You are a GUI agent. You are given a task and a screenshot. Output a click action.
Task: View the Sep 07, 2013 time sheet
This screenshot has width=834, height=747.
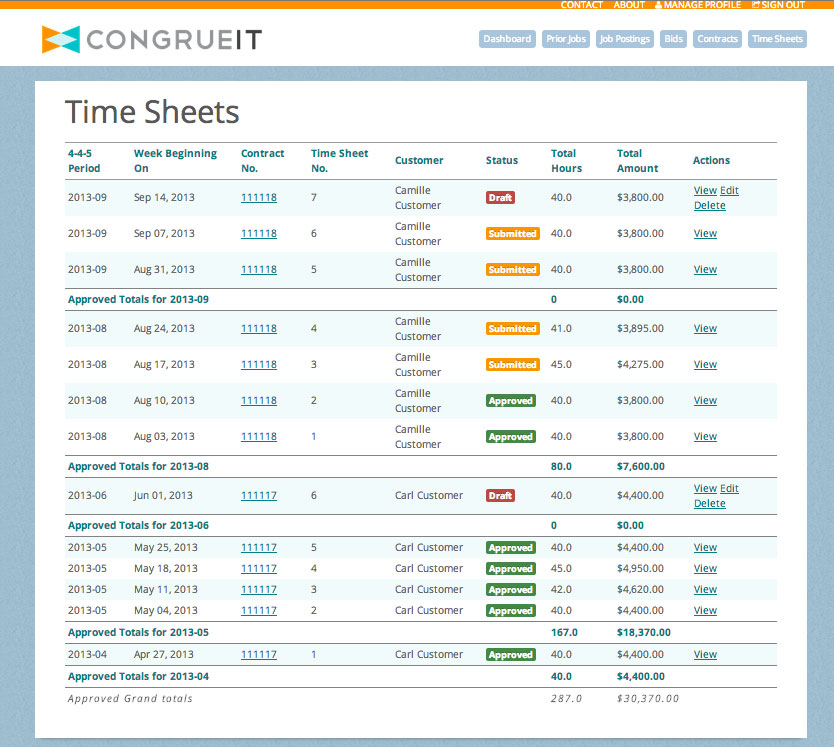coord(705,234)
